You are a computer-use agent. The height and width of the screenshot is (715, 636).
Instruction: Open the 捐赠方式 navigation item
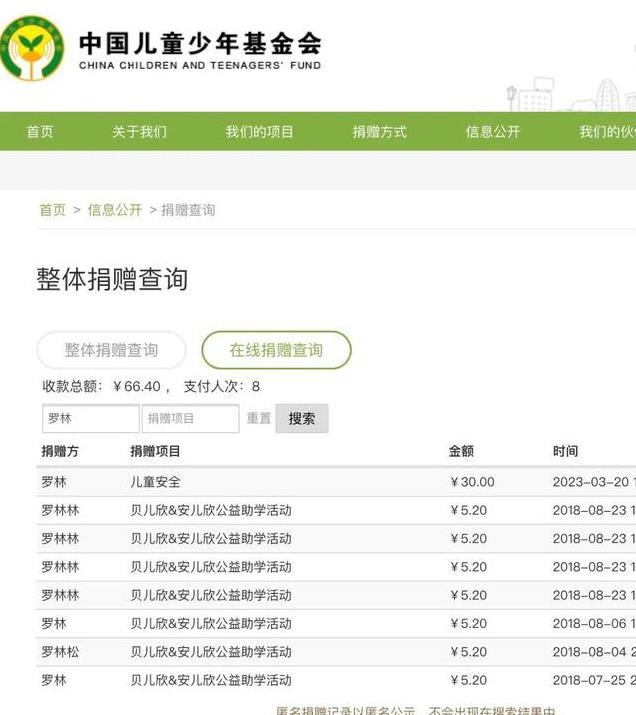[379, 132]
